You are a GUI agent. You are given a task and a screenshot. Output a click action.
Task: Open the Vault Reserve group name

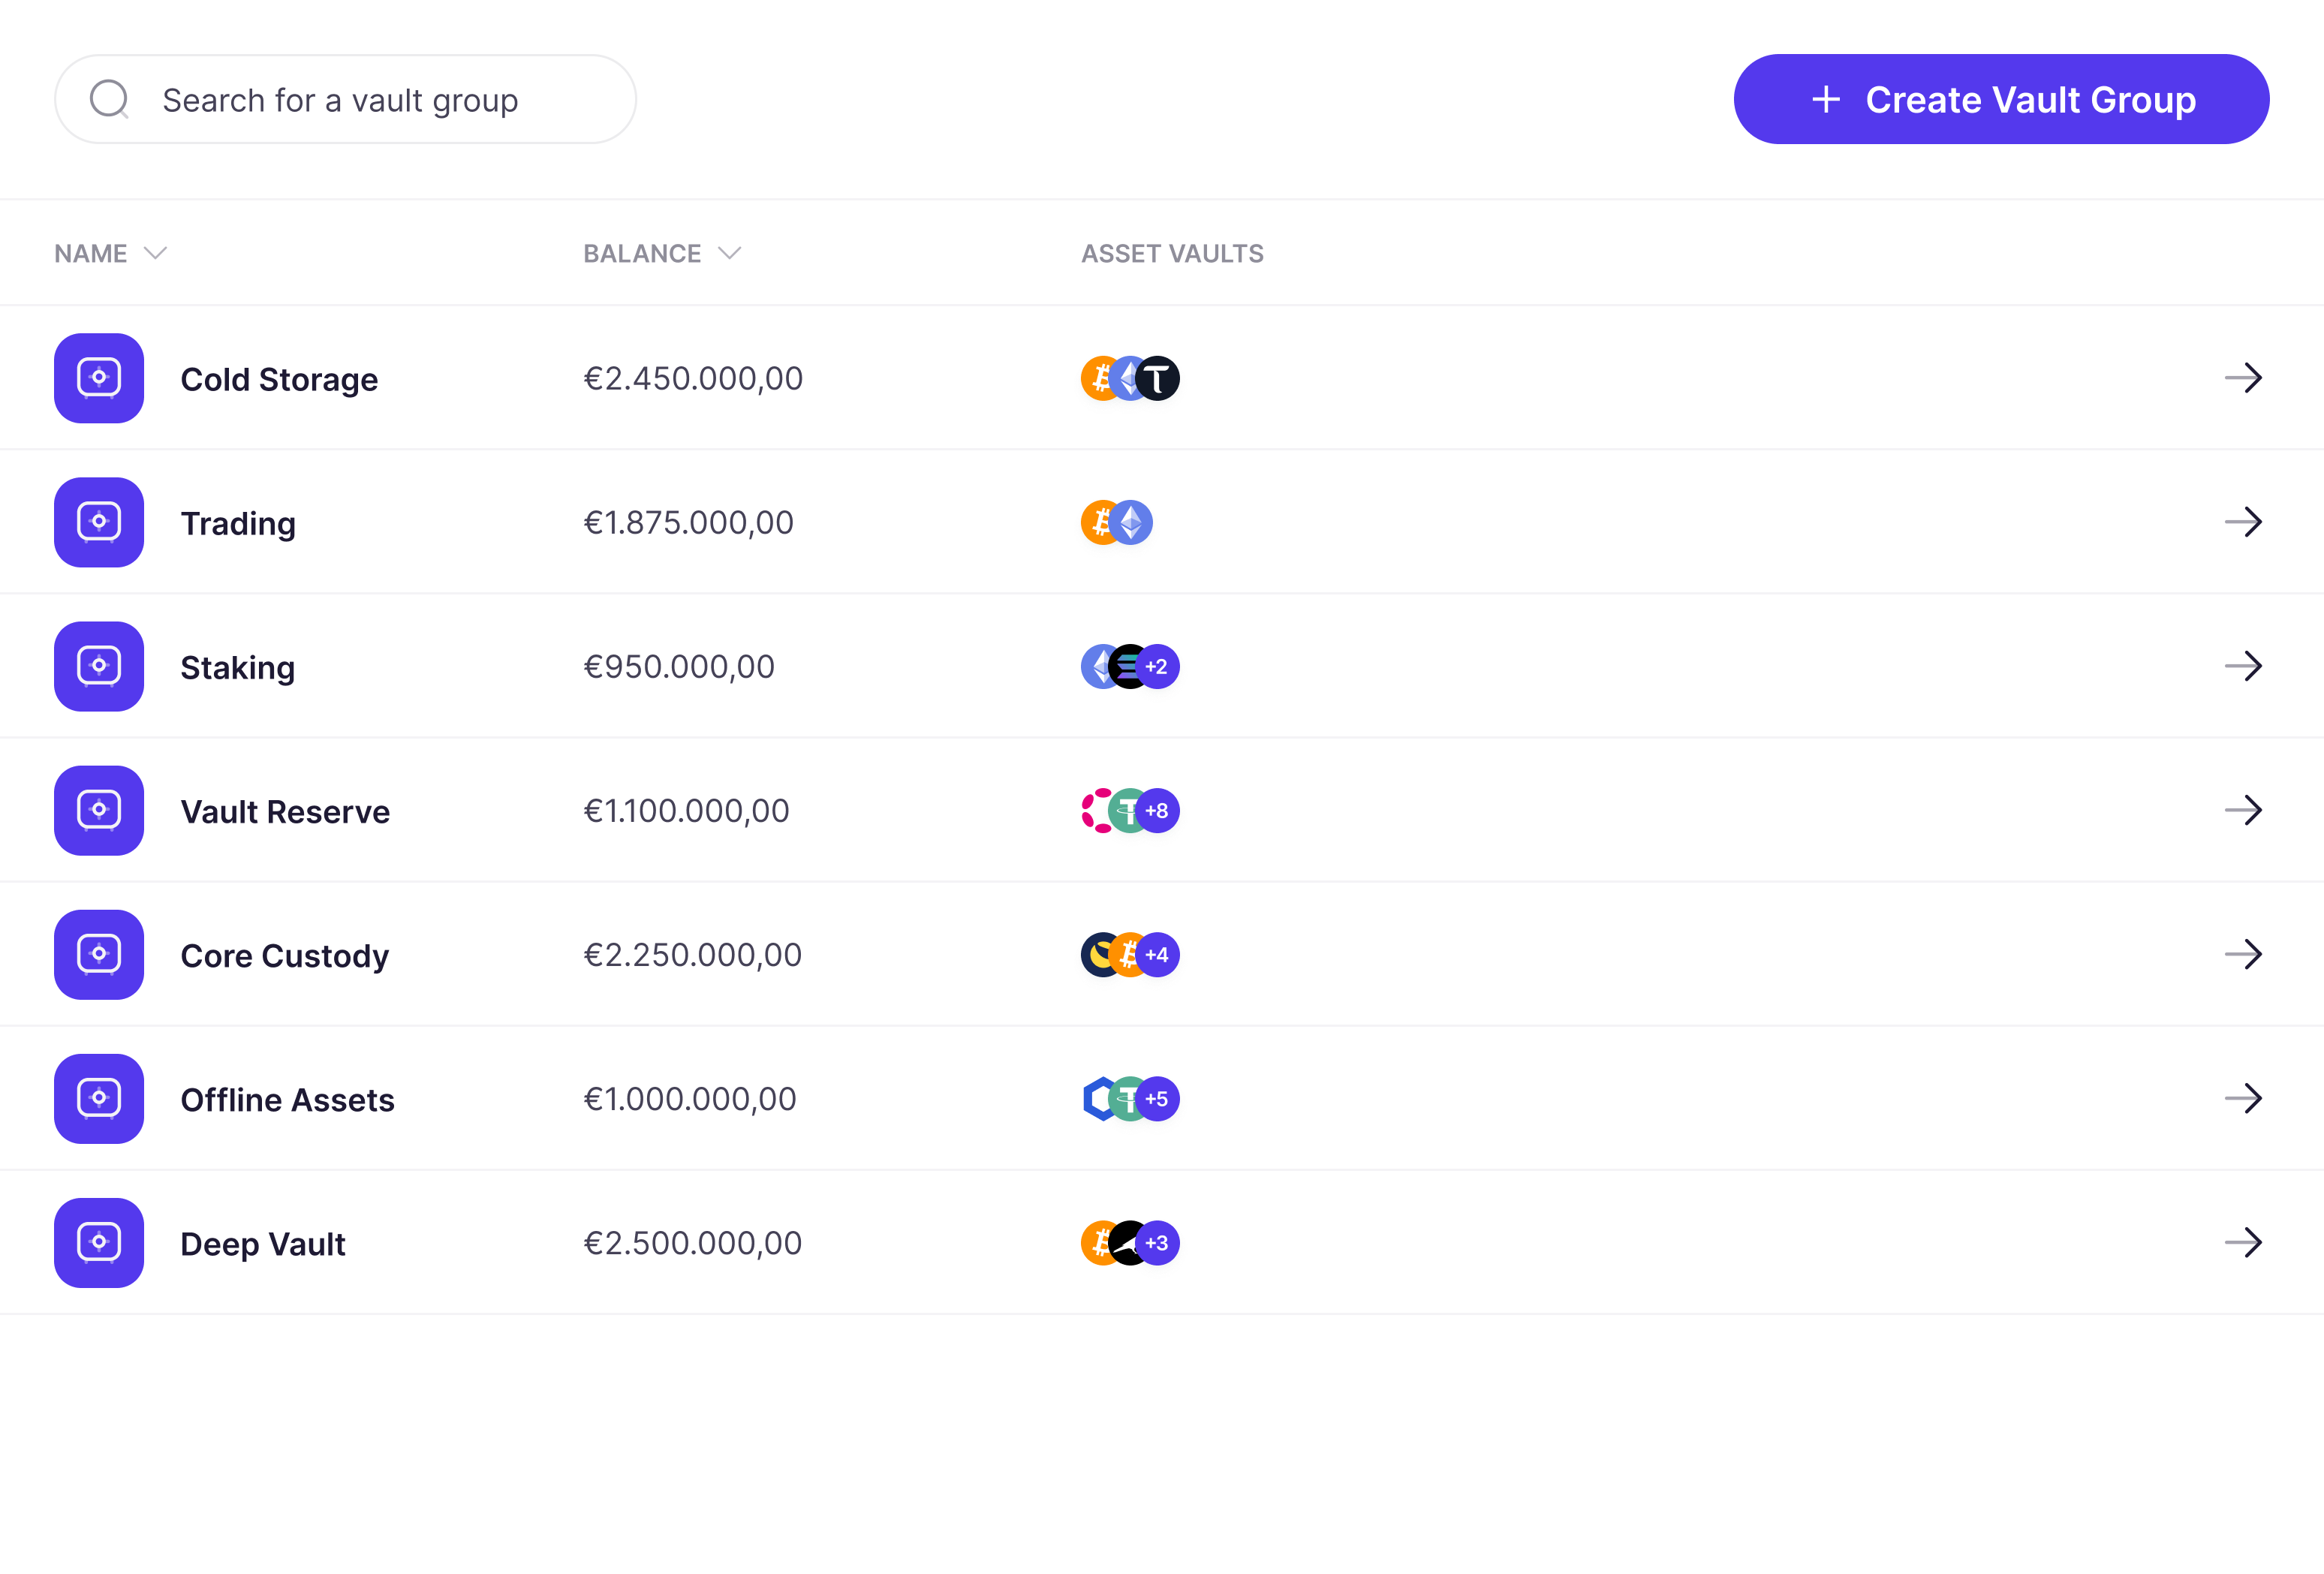pyautogui.click(x=285, y=812)
